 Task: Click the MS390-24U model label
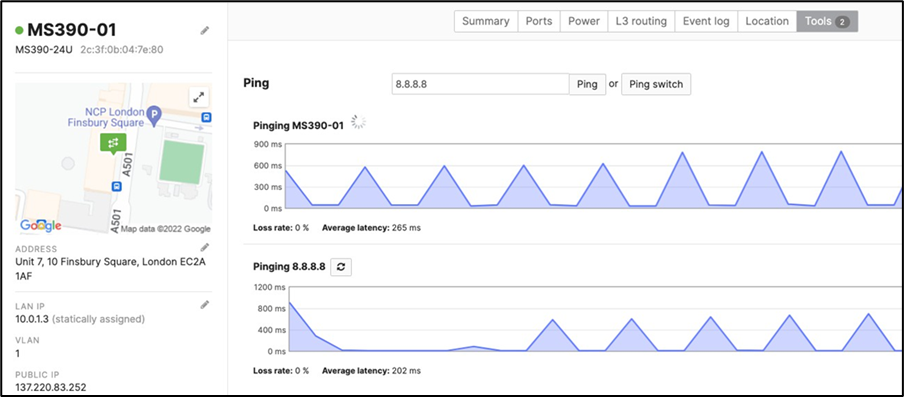(44, 50)
